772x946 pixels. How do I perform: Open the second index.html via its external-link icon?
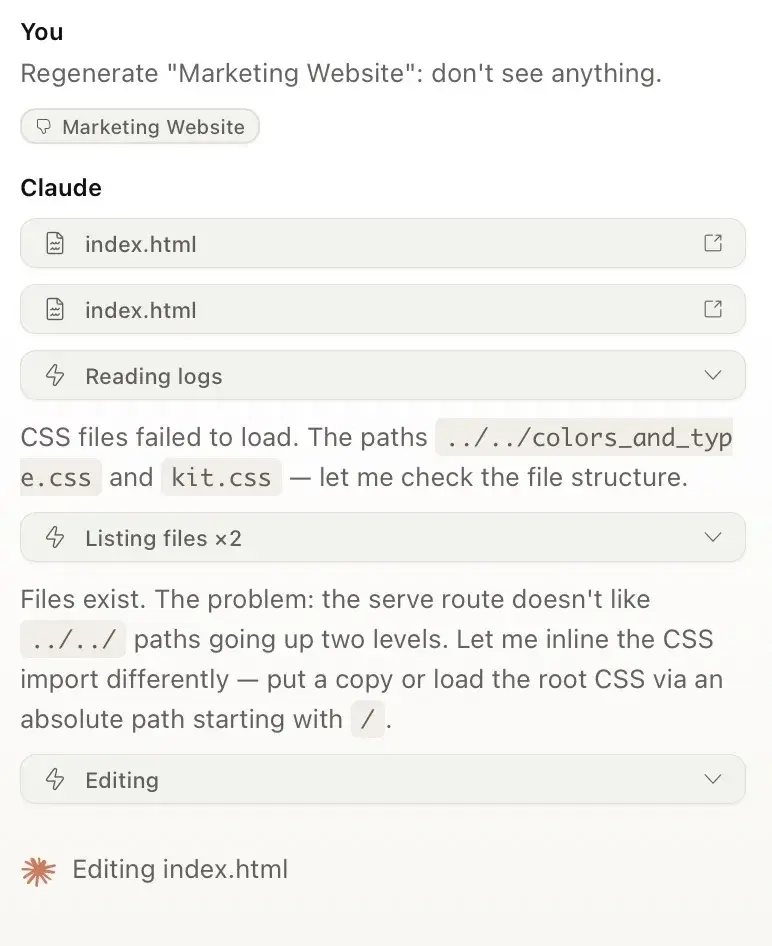[713, 310]
